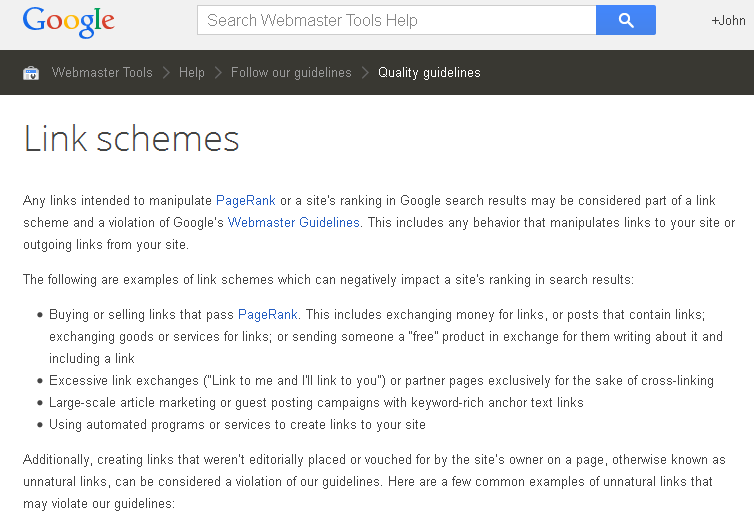Click the 'including a link' line
This screenshot has width=754, height=512.
[x=92, y=359]
